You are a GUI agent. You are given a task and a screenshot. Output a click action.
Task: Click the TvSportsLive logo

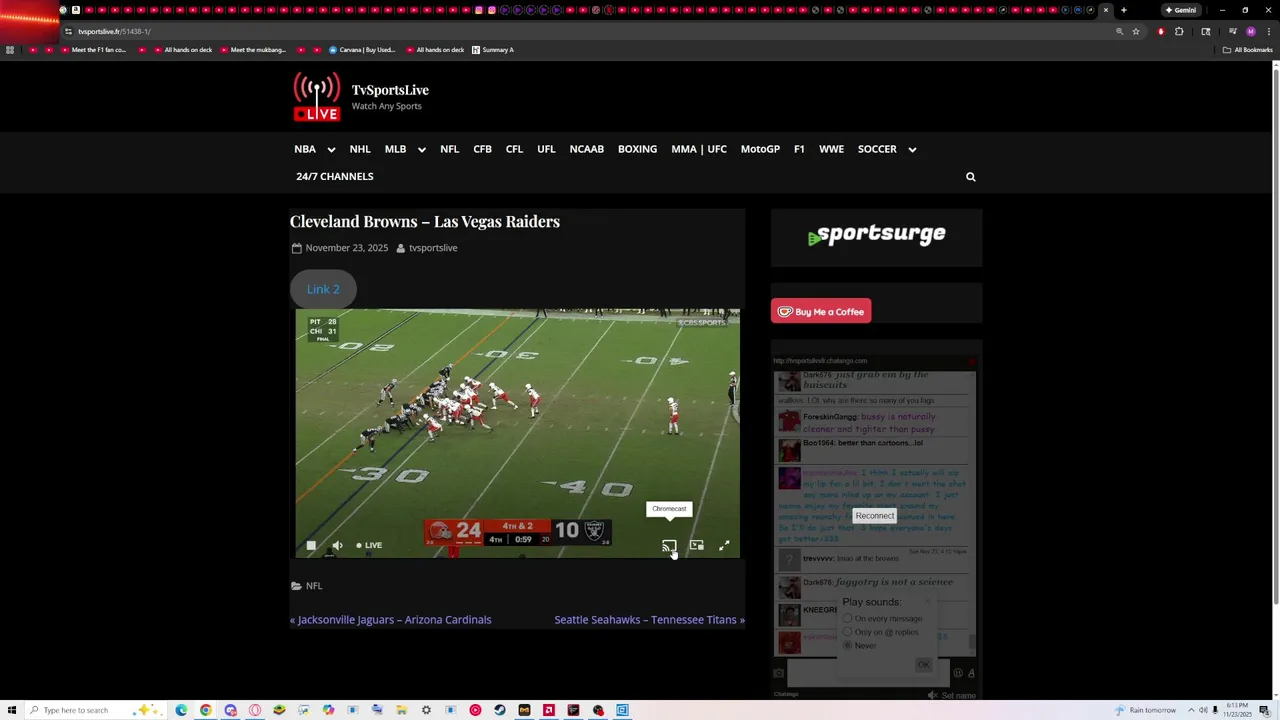click(316, 98)
